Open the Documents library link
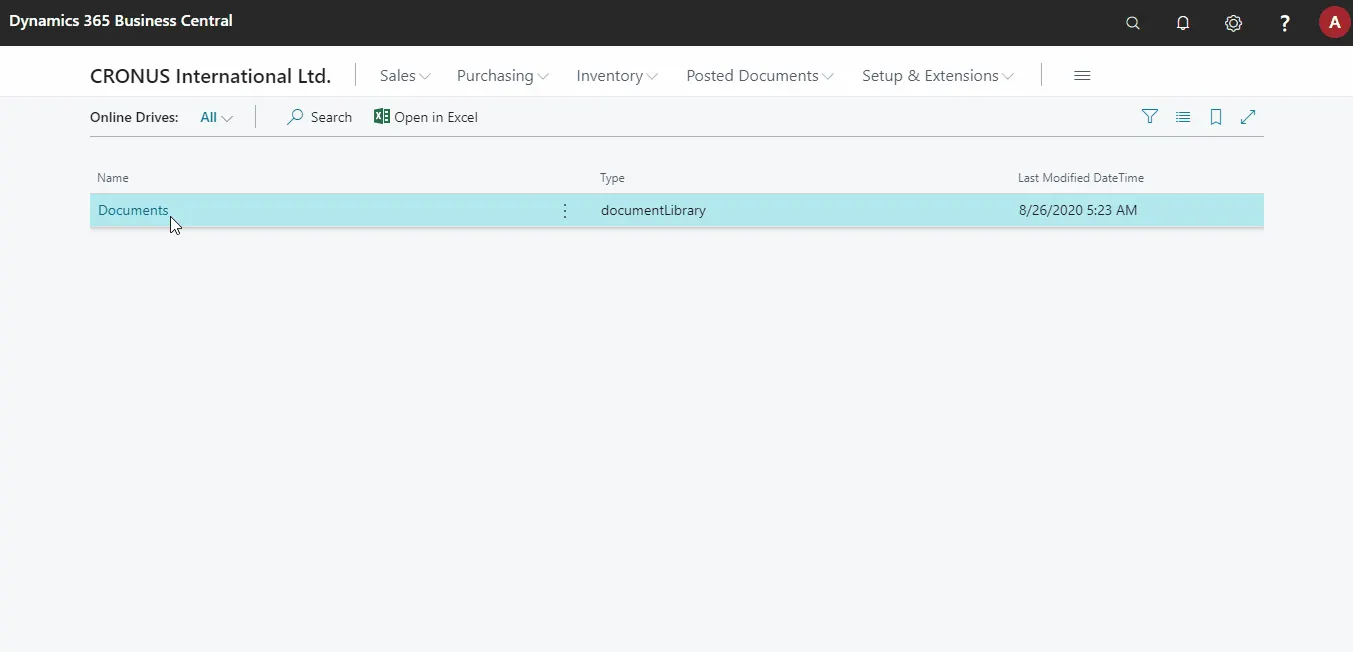Viewport: 1353px width, 652px height. pos(133,210)
